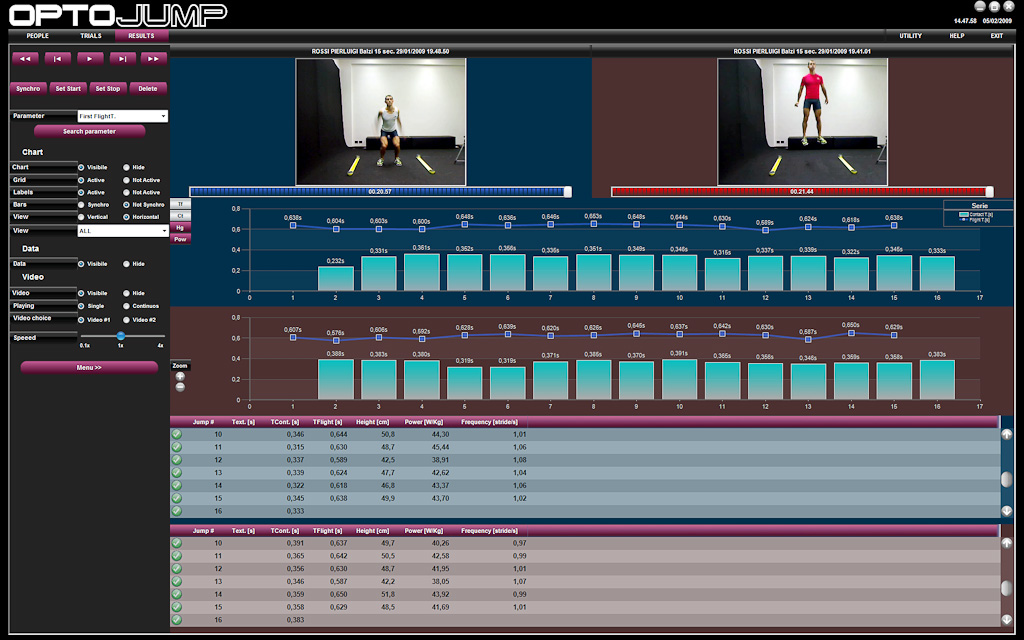Click the brown table's scrollbar handle
This screenshot has height=640, width=1024.
(1006, 588)
